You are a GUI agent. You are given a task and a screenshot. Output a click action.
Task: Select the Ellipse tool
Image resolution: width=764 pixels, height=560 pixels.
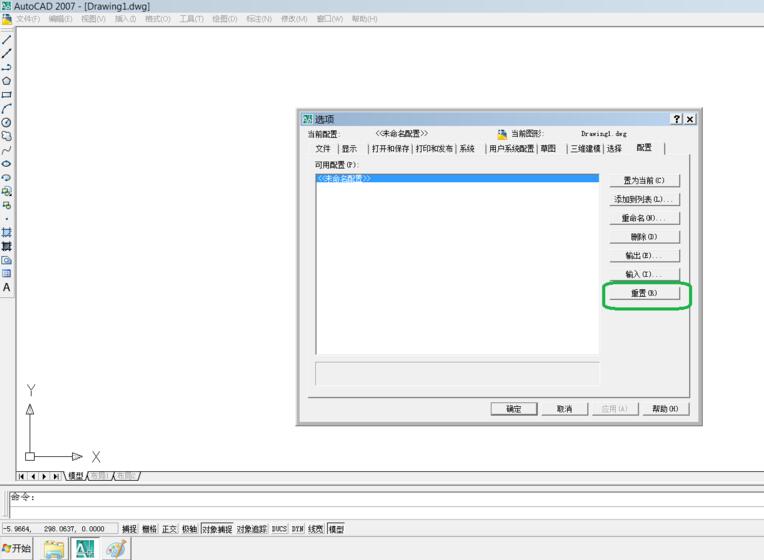click(6, 164)
